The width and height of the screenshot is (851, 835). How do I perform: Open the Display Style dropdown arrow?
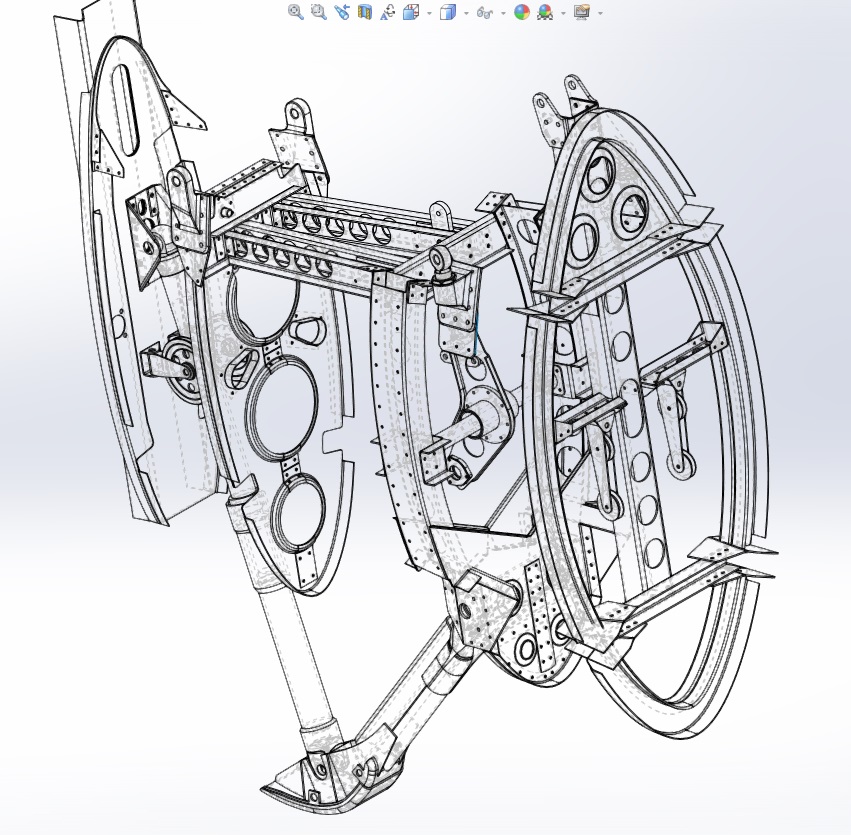point(466,12)
